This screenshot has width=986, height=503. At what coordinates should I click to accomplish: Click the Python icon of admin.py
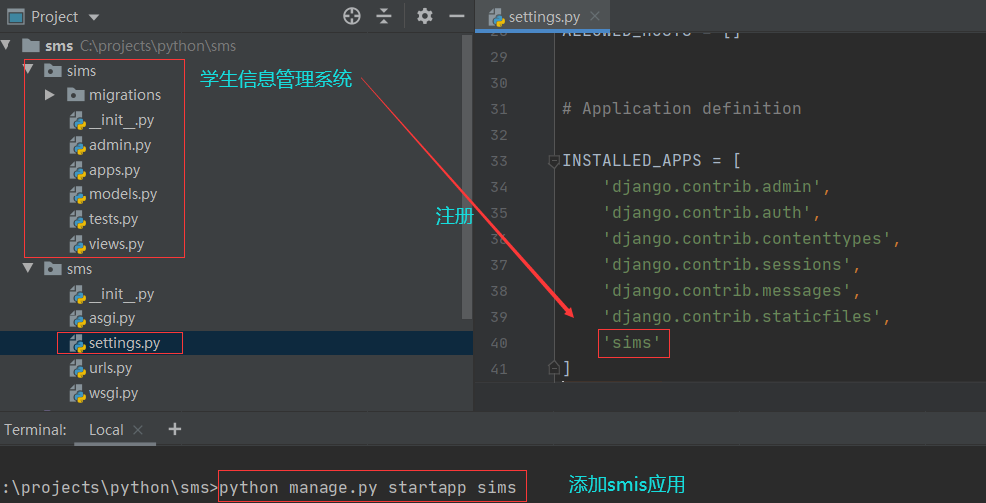pos(77,145)
